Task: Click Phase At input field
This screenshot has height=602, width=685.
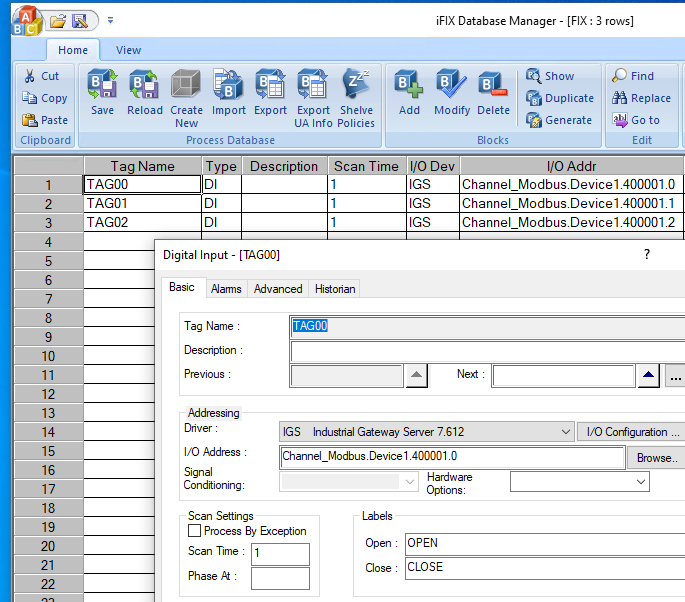Action: point(280,578)
